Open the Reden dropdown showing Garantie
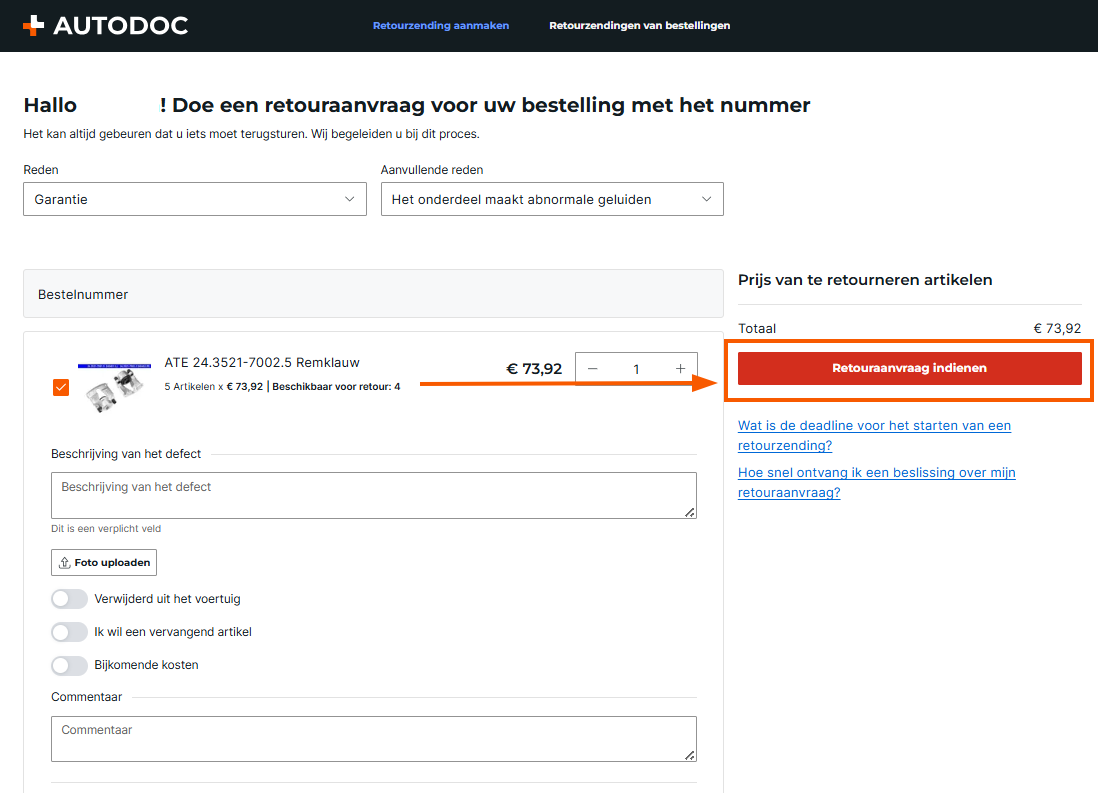 point(195,199)
